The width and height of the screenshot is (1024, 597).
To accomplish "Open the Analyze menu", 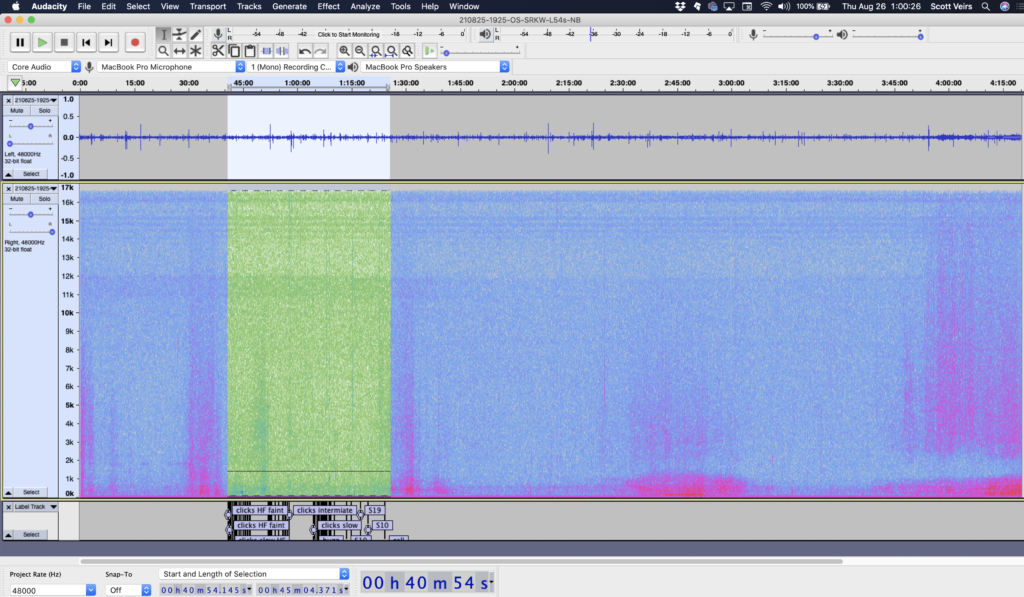I will 365,7.
